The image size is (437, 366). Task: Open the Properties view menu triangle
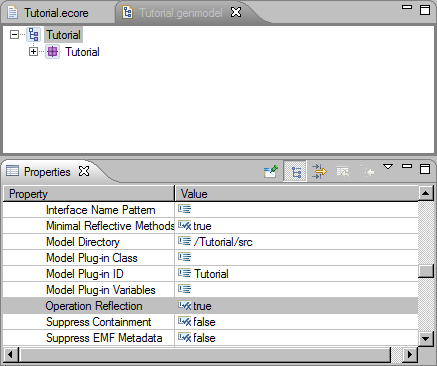click(x=388, y=166)
